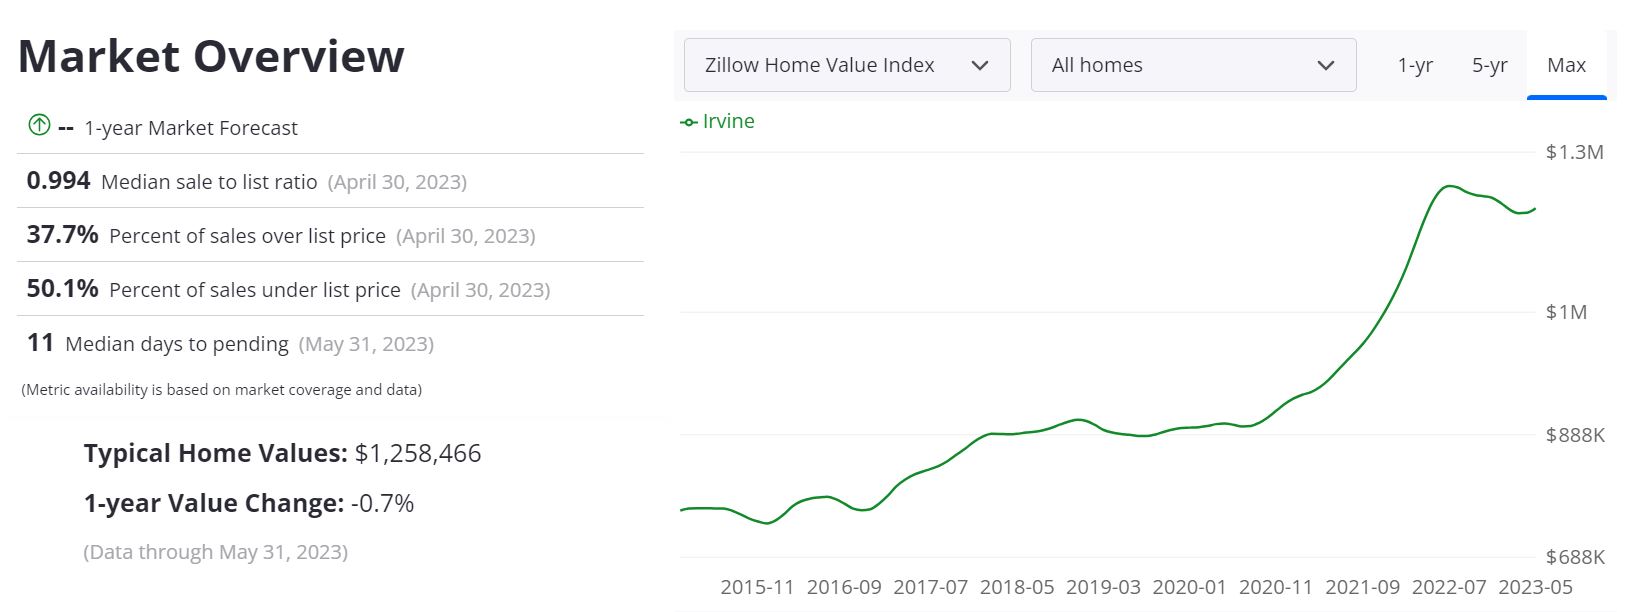1626x612 pixels.
Task: Click the Typical Home Values figure
Action: point(417,453)
